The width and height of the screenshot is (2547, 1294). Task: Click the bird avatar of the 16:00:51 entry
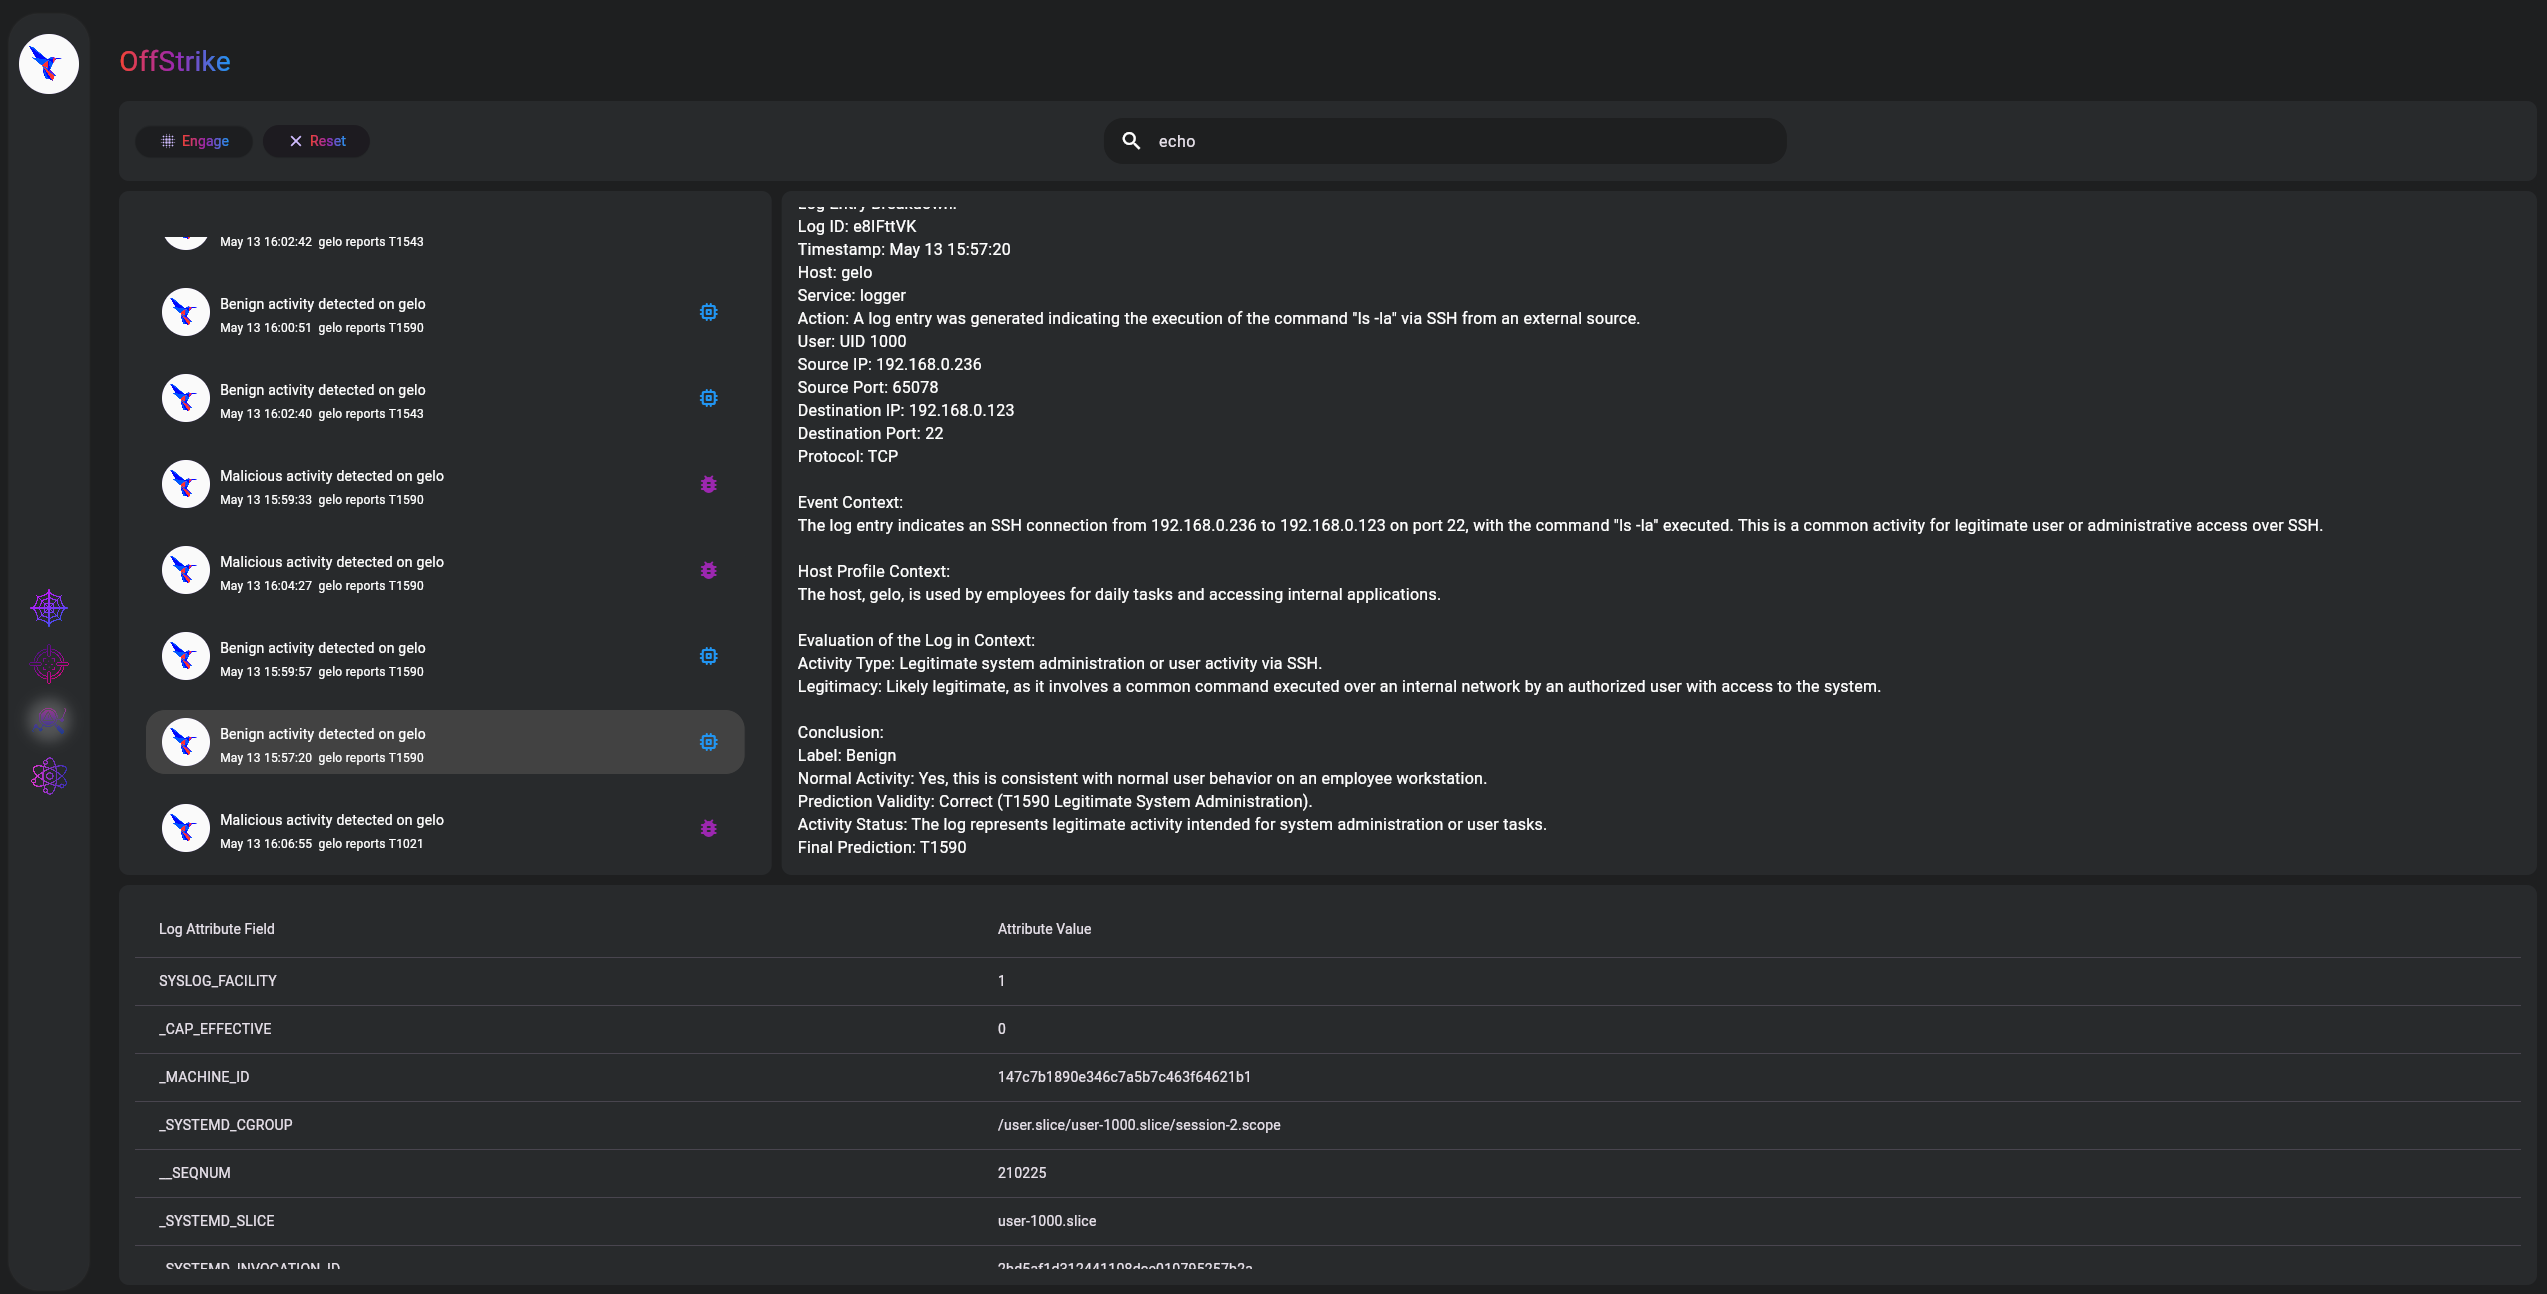click(186, 312)
